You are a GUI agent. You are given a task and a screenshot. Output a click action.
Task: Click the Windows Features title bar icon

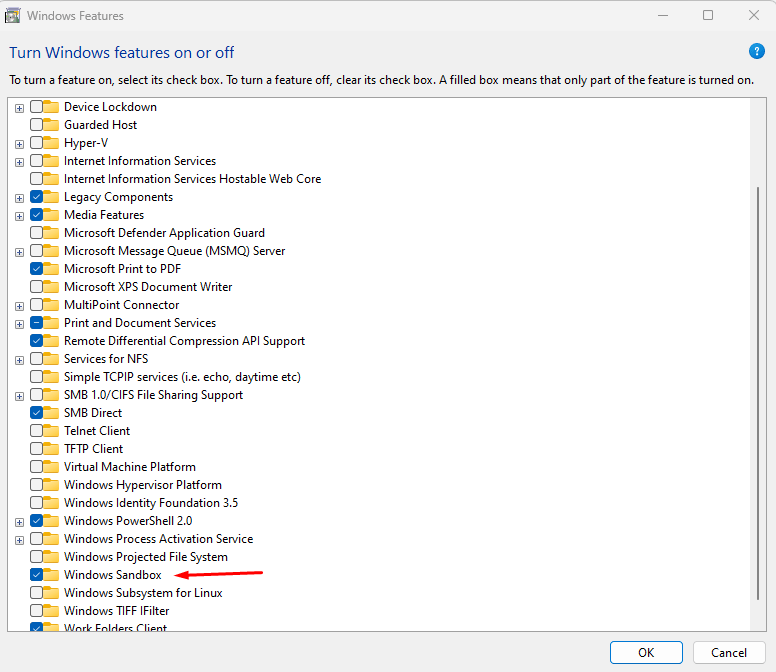(12, 16)
